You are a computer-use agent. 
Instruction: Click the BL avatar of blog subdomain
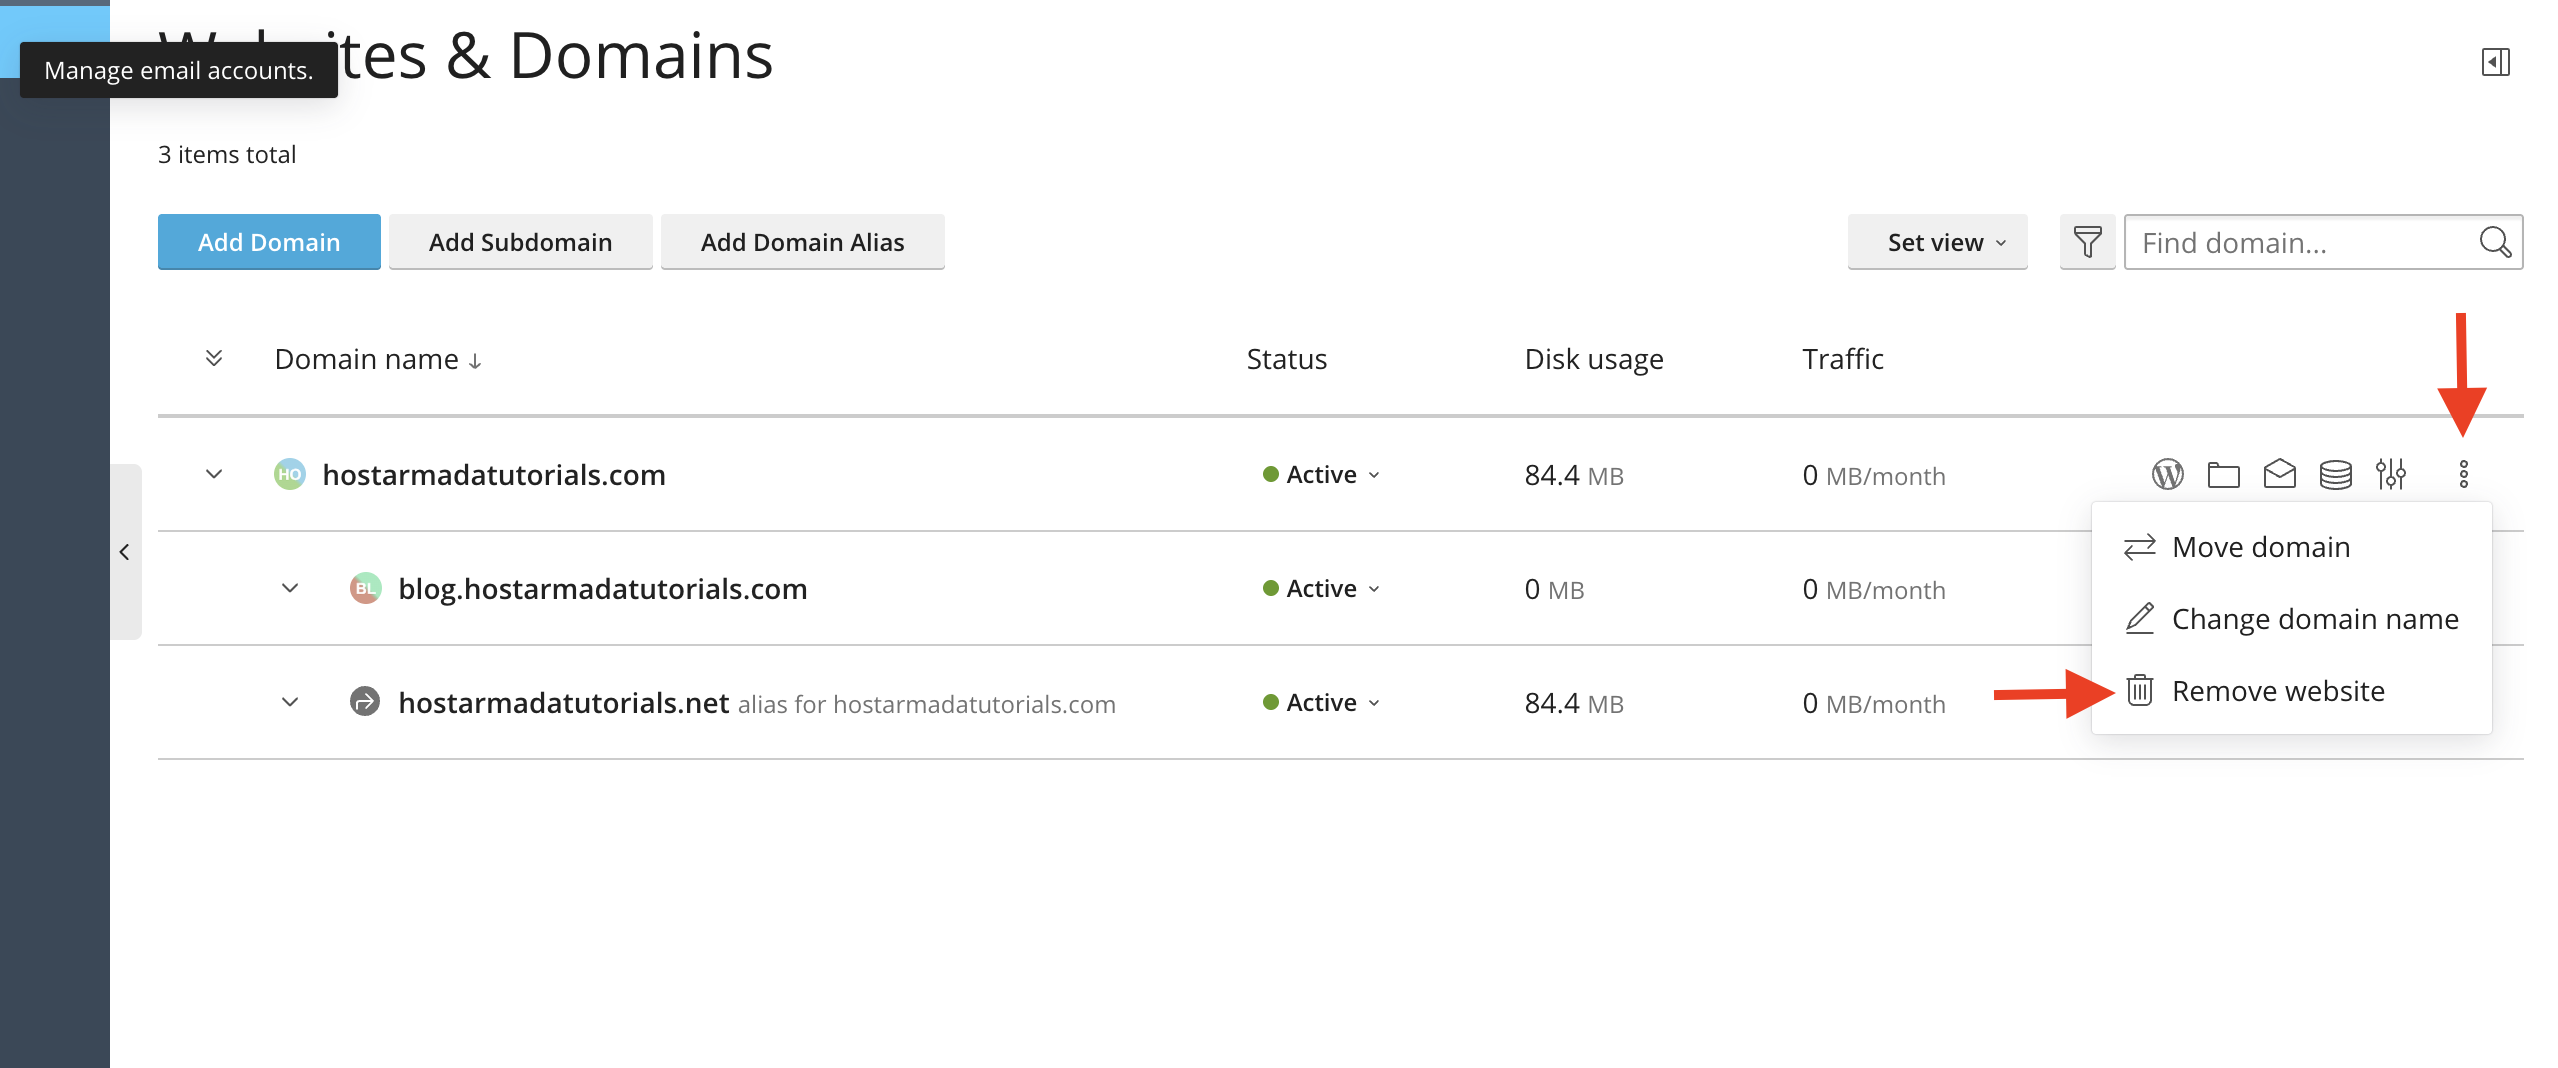pyautogui.click(x=365, y=588)
